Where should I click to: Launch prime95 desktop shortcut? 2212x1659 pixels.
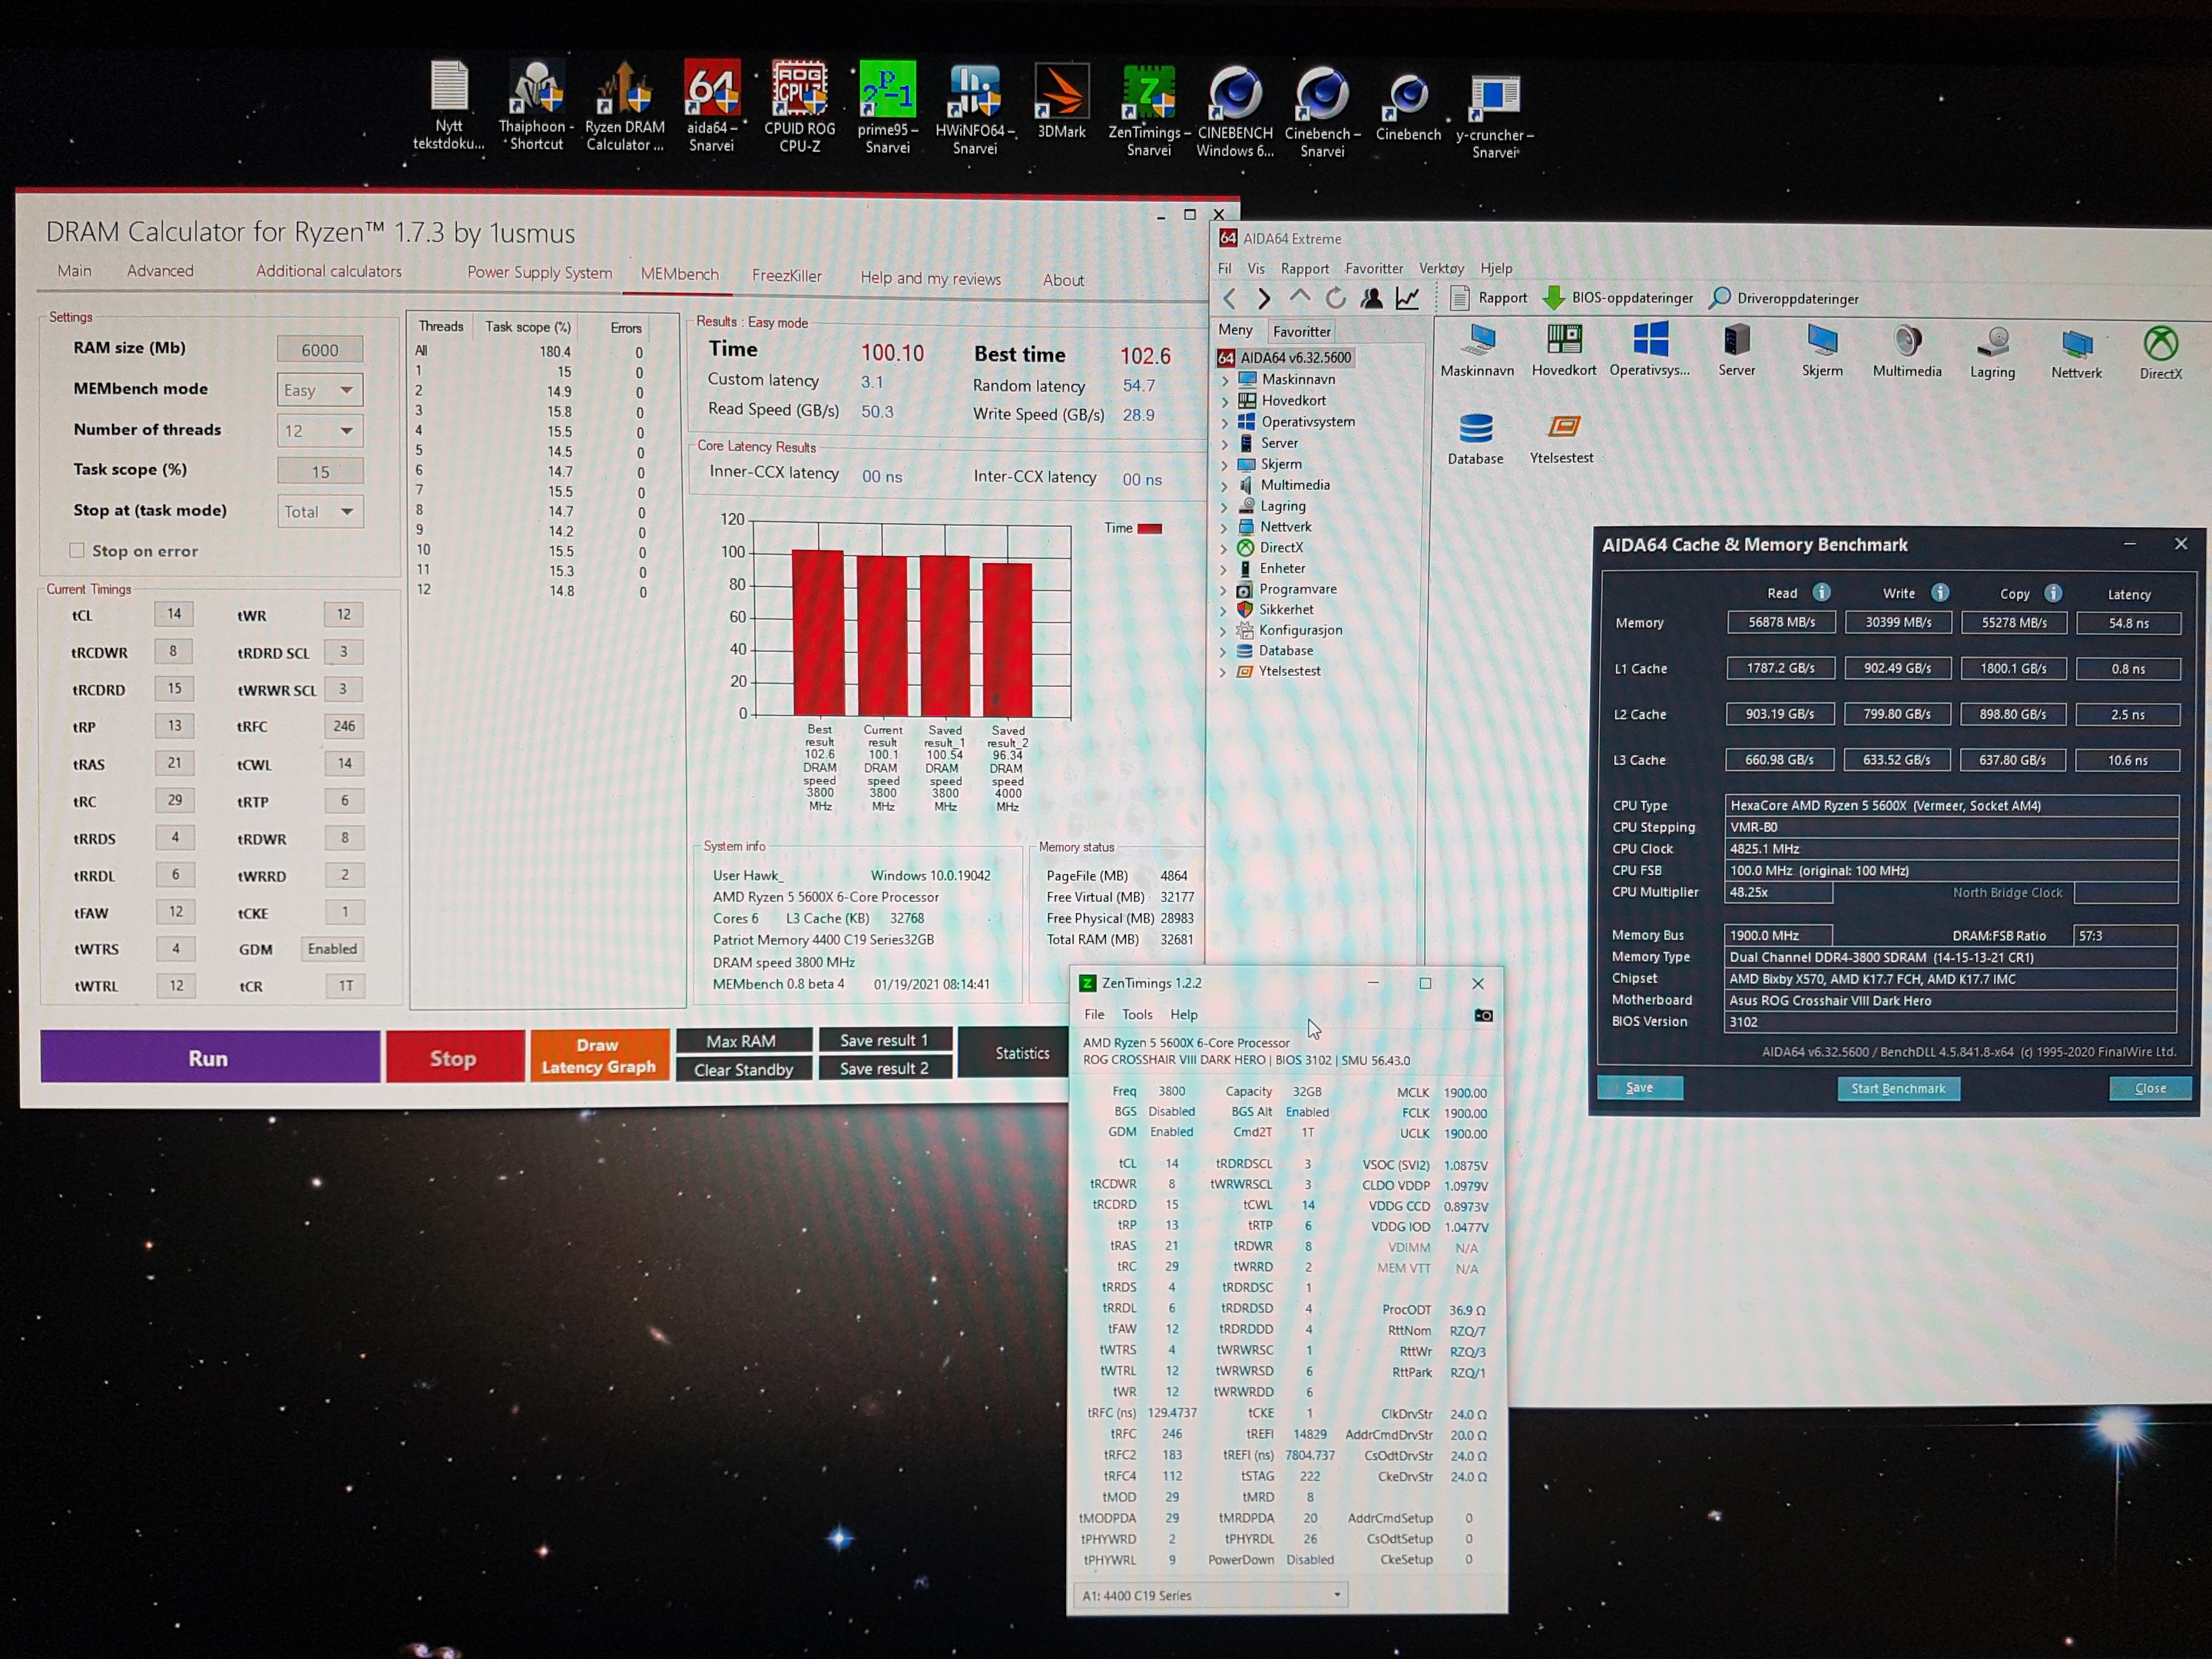(887, 107)
